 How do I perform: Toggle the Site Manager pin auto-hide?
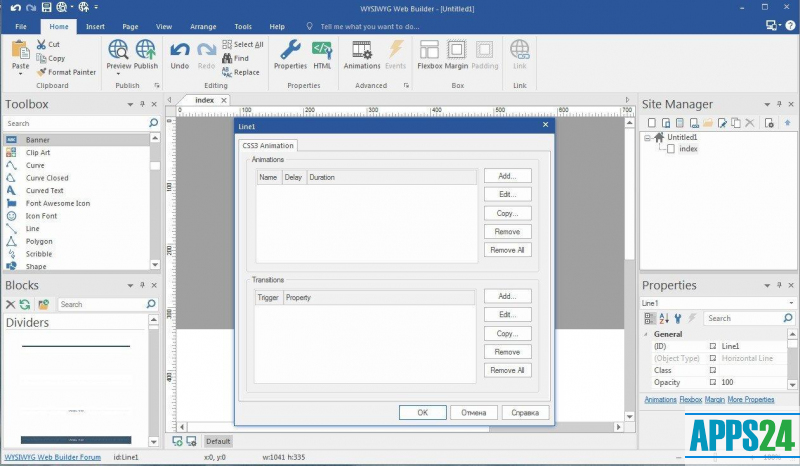point(777,104)
